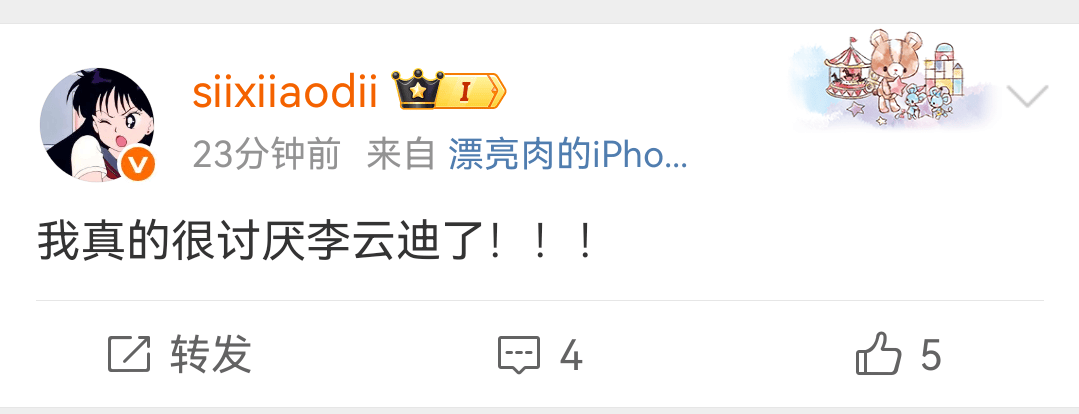Viewport: 1079px width, 414px height.
Task: Toggle the thumbs-up like icon
Action: click(878, 353)
